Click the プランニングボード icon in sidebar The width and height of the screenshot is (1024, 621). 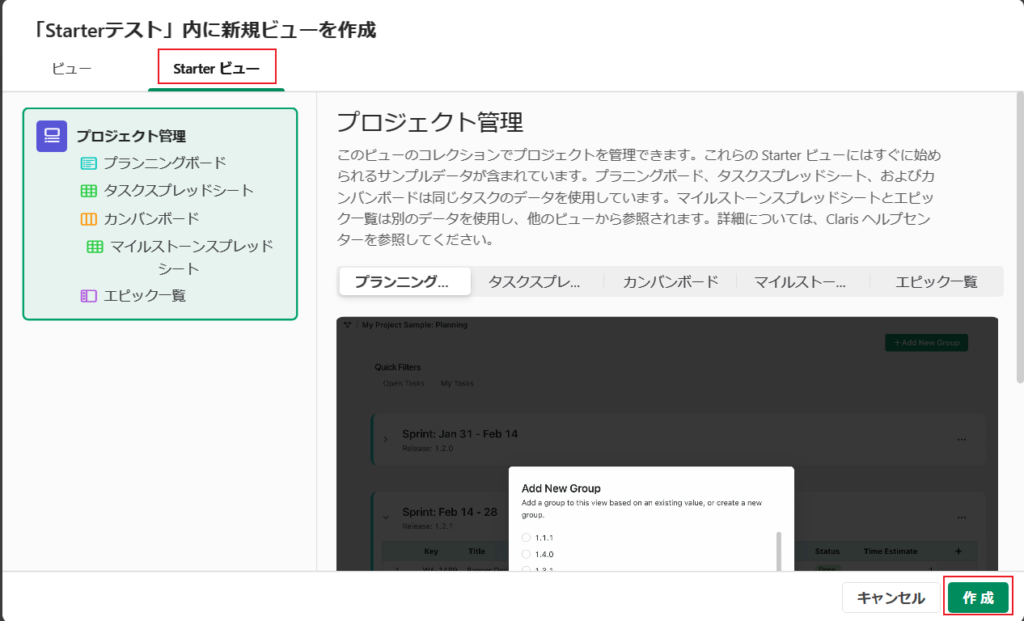[89, 163]
